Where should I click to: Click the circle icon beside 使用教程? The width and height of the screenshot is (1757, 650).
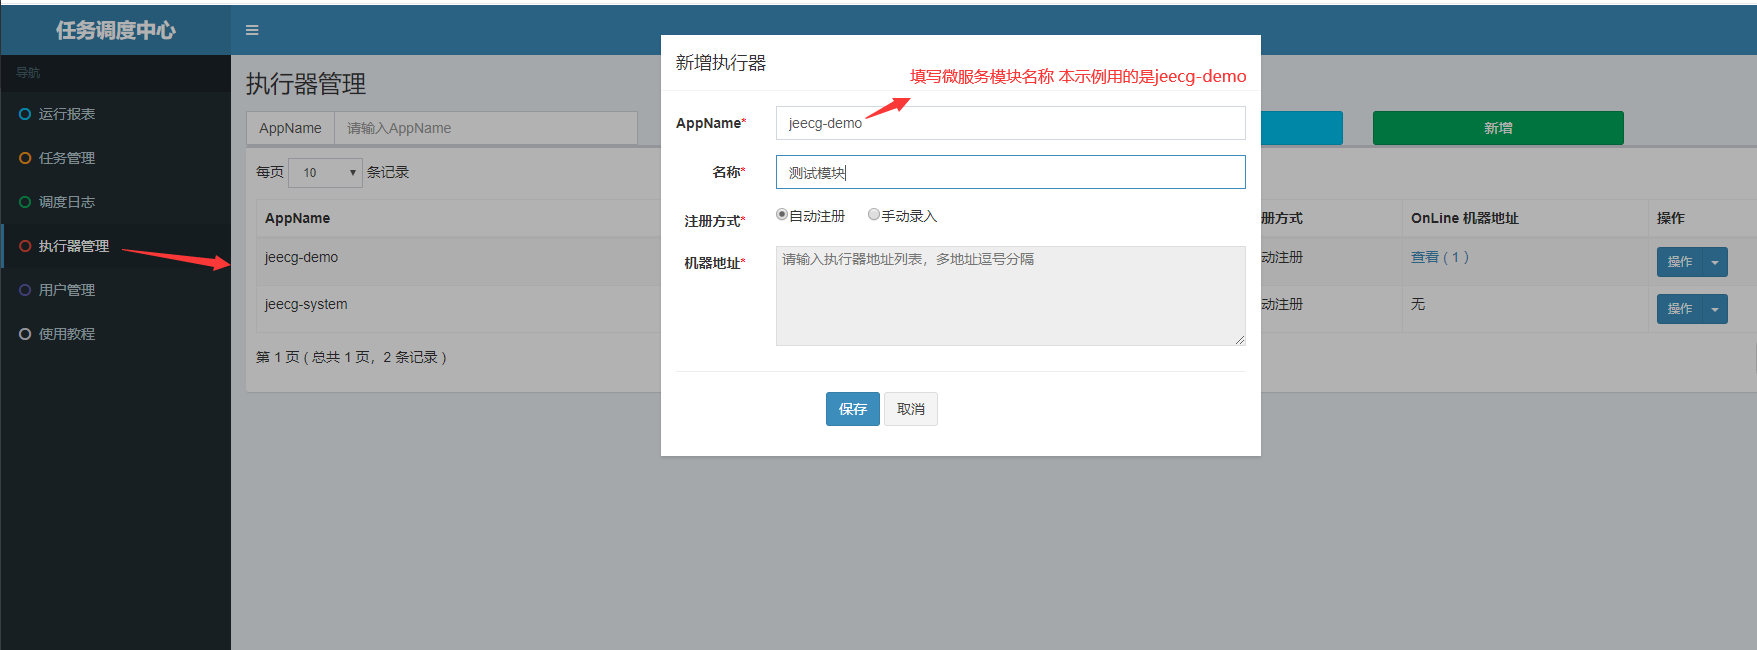[x=25, y=334]
